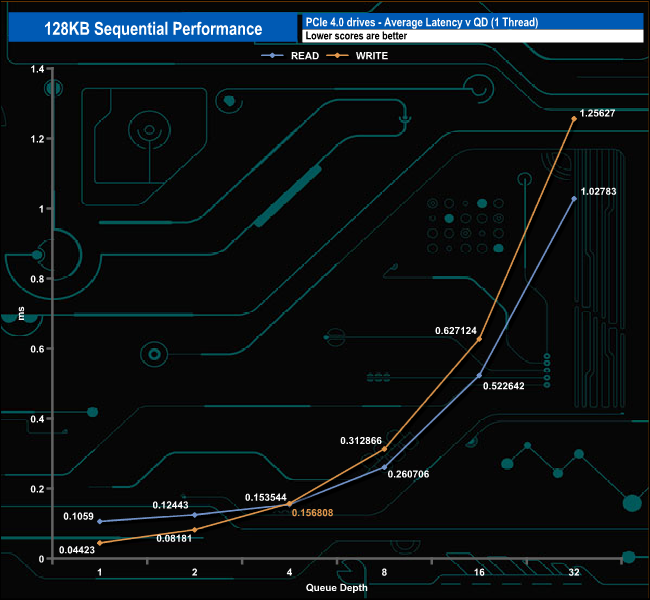Select the 0.12443 read data label
The width and height of the screenshot is (650, 600).
tap(170, 505)
